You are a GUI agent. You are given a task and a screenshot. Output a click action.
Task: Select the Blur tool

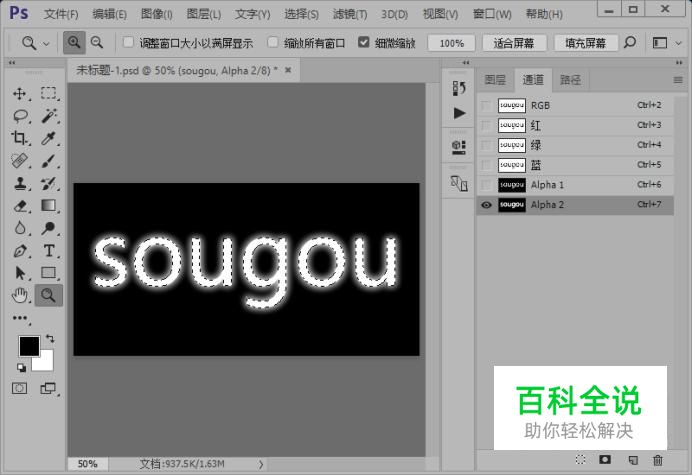pos(19,228)
